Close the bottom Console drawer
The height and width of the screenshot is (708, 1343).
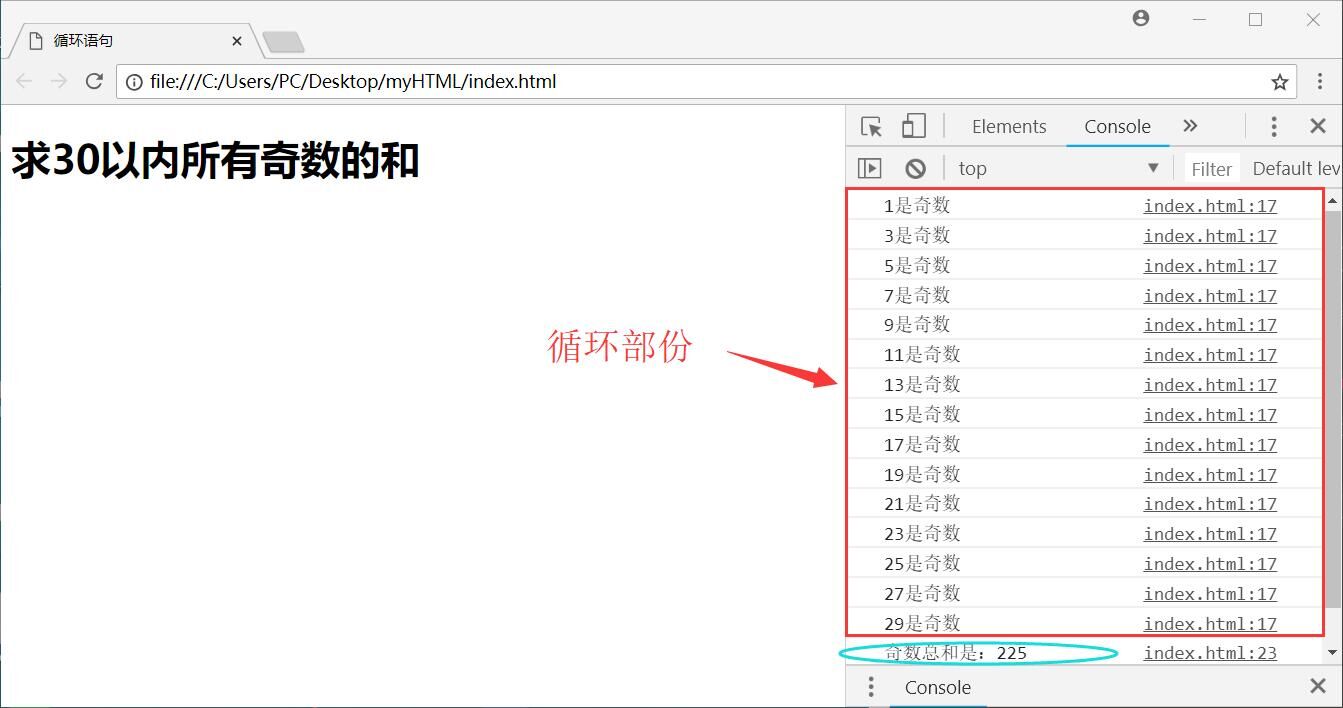pos(1318,686)
